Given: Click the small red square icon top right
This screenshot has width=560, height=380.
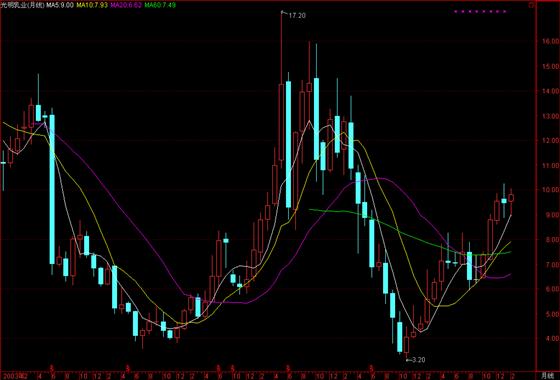Looking at the screenshot, I should pyautogui.click(x=531, y=5).
